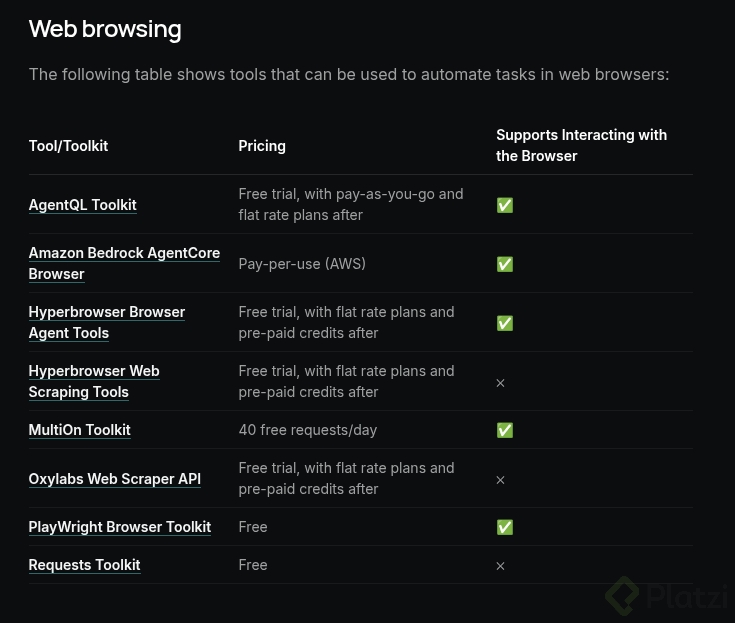Click the Pricing column header
The image size is (735, 623).
tap(262, 146)
